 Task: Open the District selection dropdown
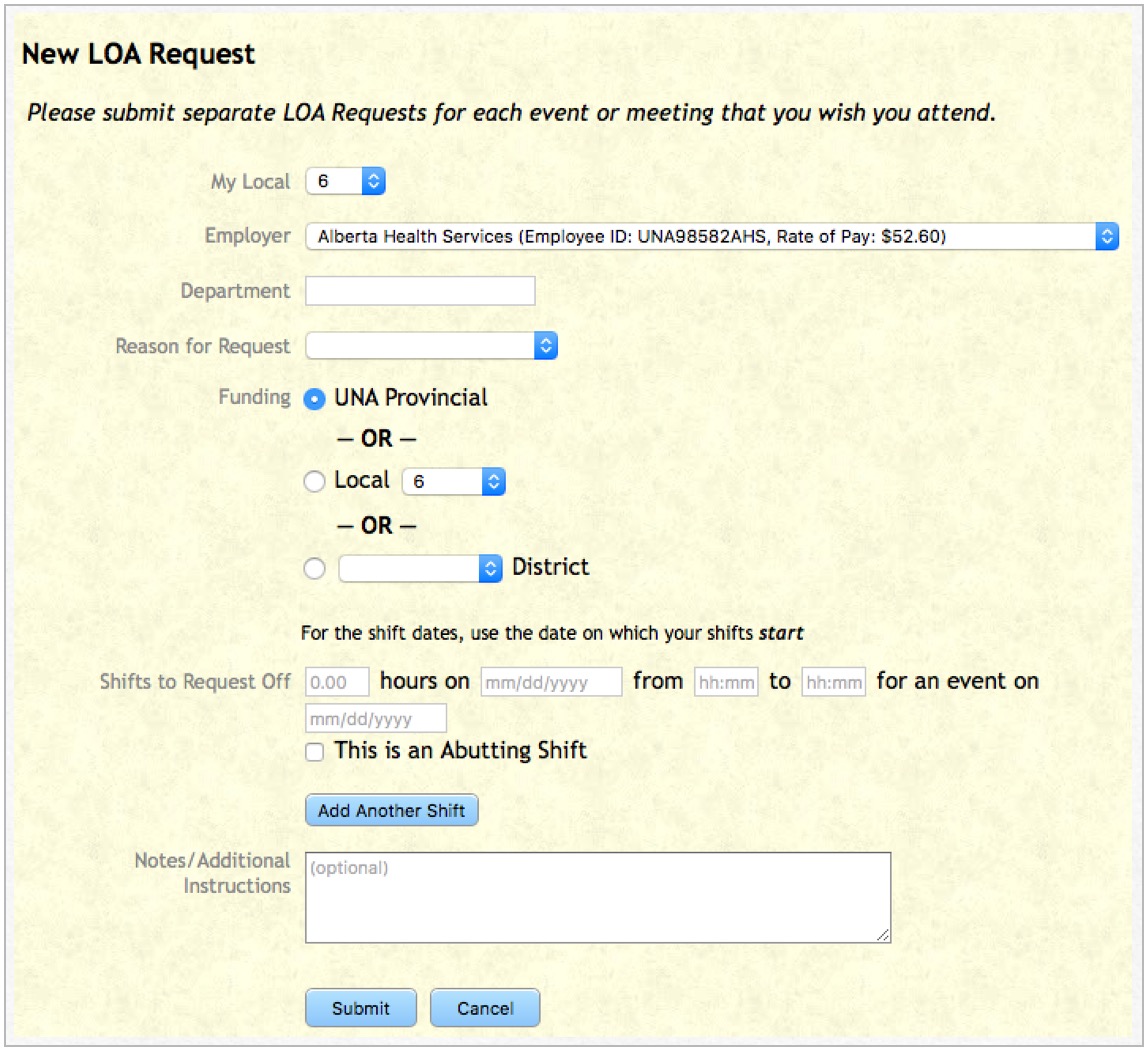(x=420, y=568)
